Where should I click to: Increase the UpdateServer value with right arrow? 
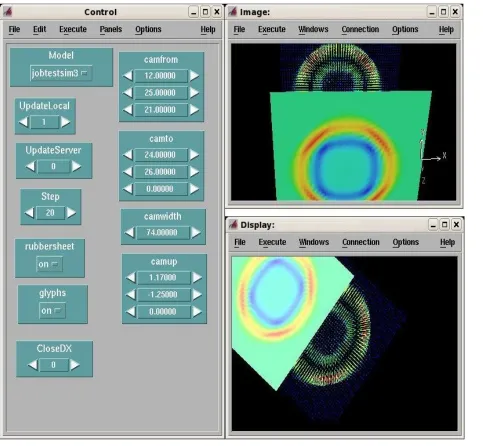pyautogui.click(x=76, y=166)
